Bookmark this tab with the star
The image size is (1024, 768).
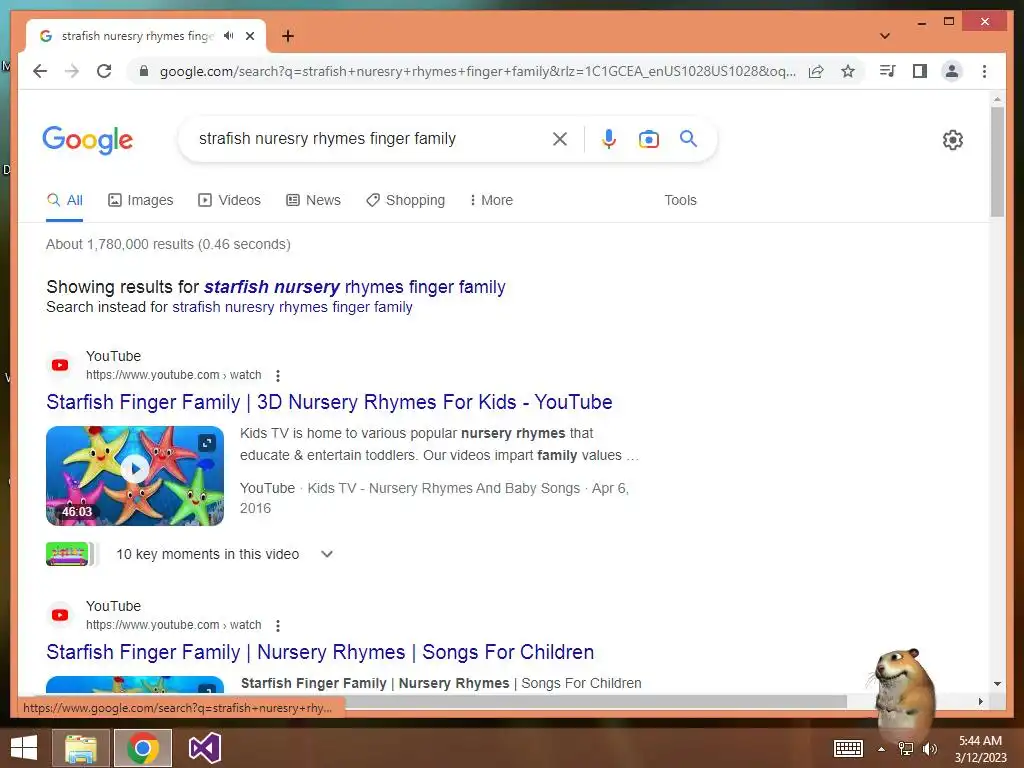coord(848,71)
